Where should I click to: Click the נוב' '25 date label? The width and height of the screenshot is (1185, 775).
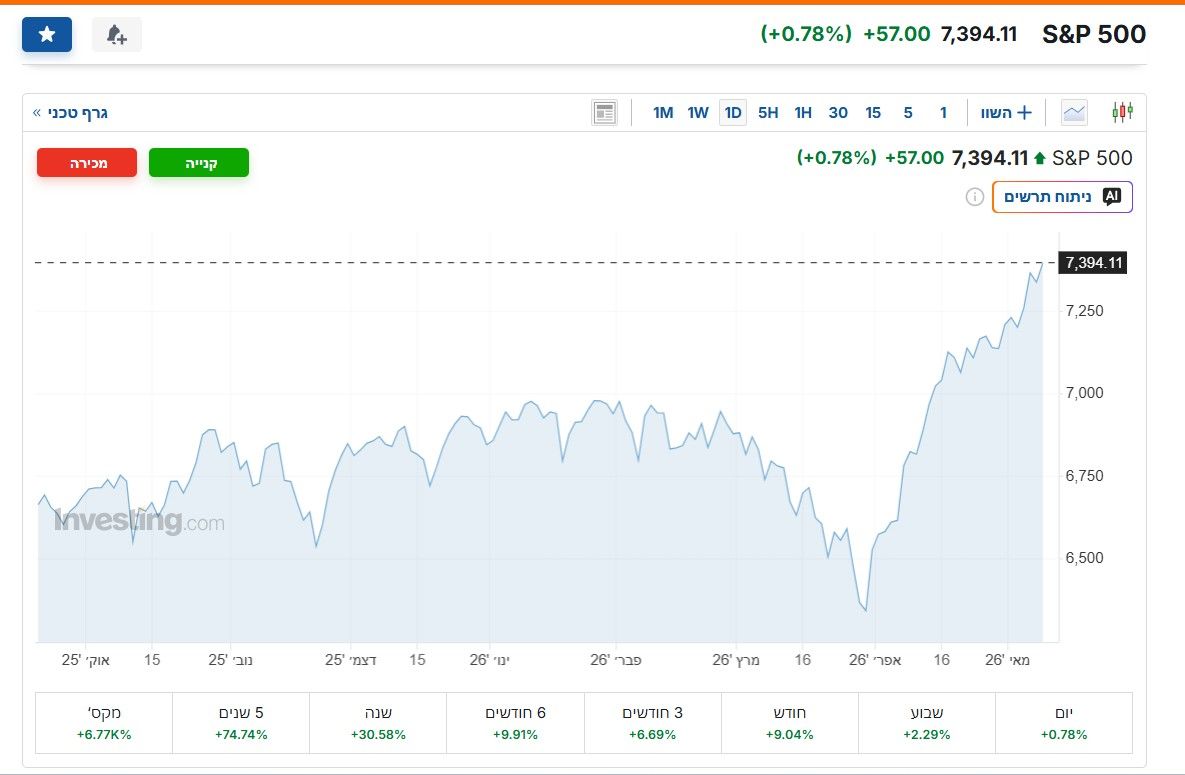[x=231, y=659]
